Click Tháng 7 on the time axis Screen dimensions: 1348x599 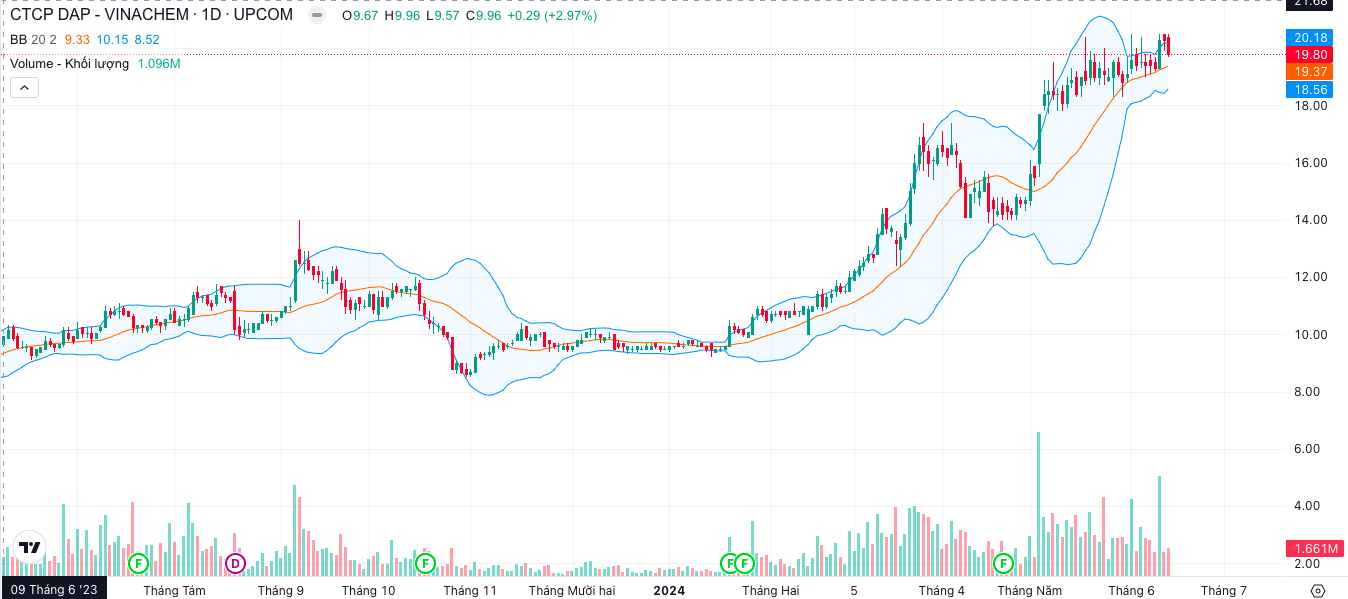[x=1223, y=590]
